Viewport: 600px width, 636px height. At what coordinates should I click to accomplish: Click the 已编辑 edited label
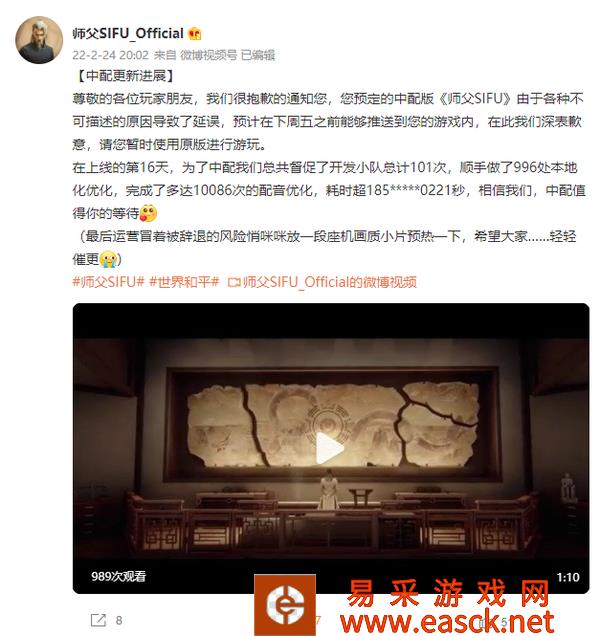pos(258,55)
